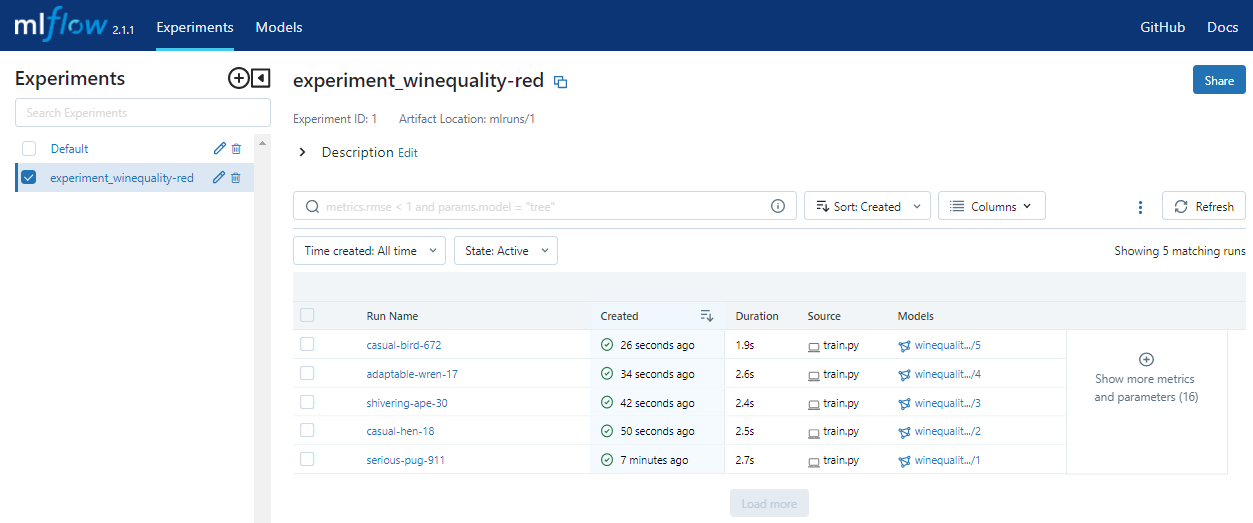The image size is (1253, 523).
Task: Edit the experiment description
Action: pos(408,153)
